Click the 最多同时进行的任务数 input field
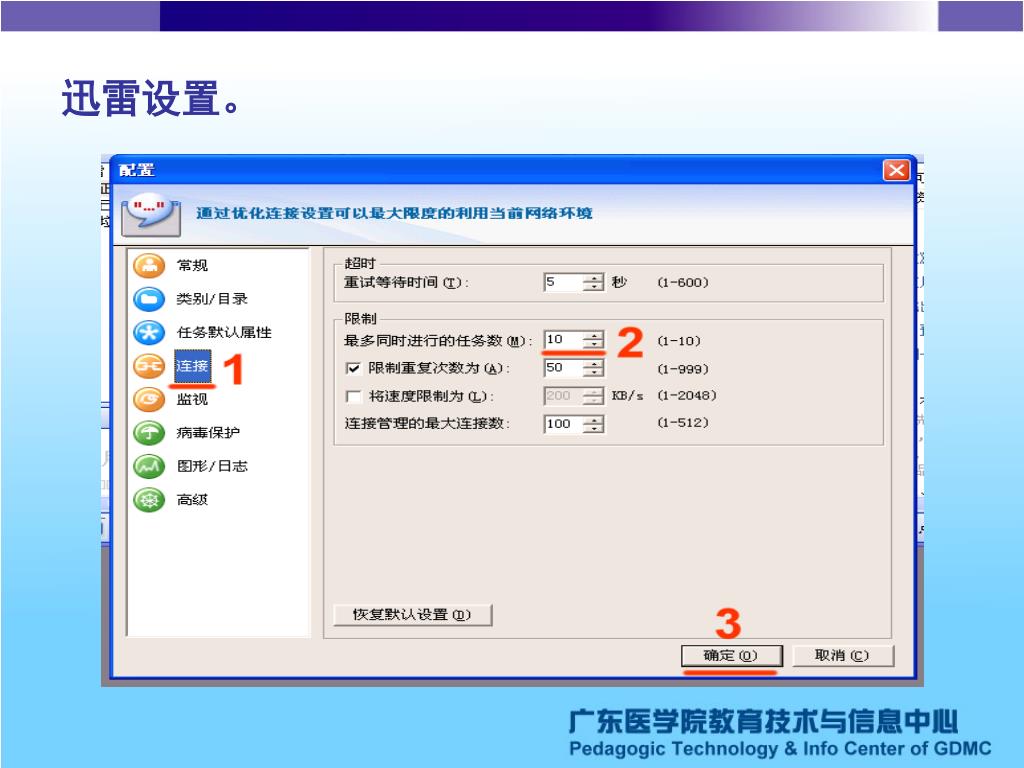Viewport: 1024px width, 768px height. 562,340
